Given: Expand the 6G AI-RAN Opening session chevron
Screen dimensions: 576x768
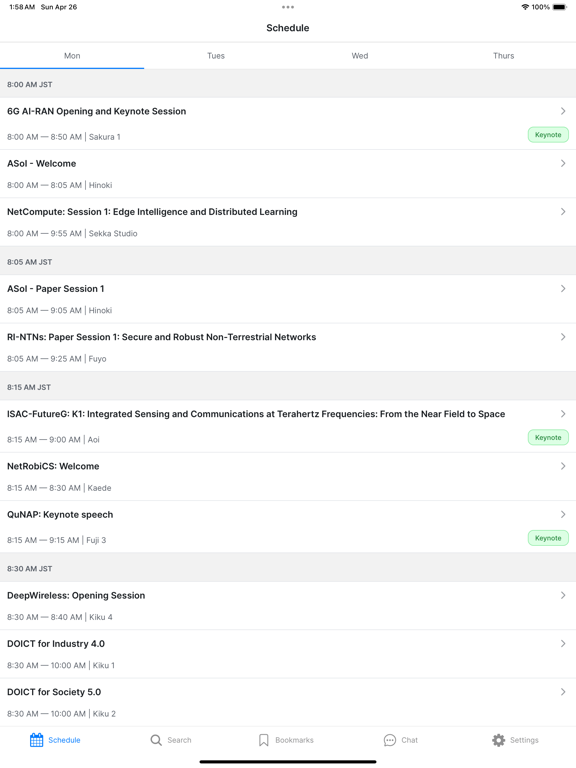Looking at the screenshot, I should (563, 111).
